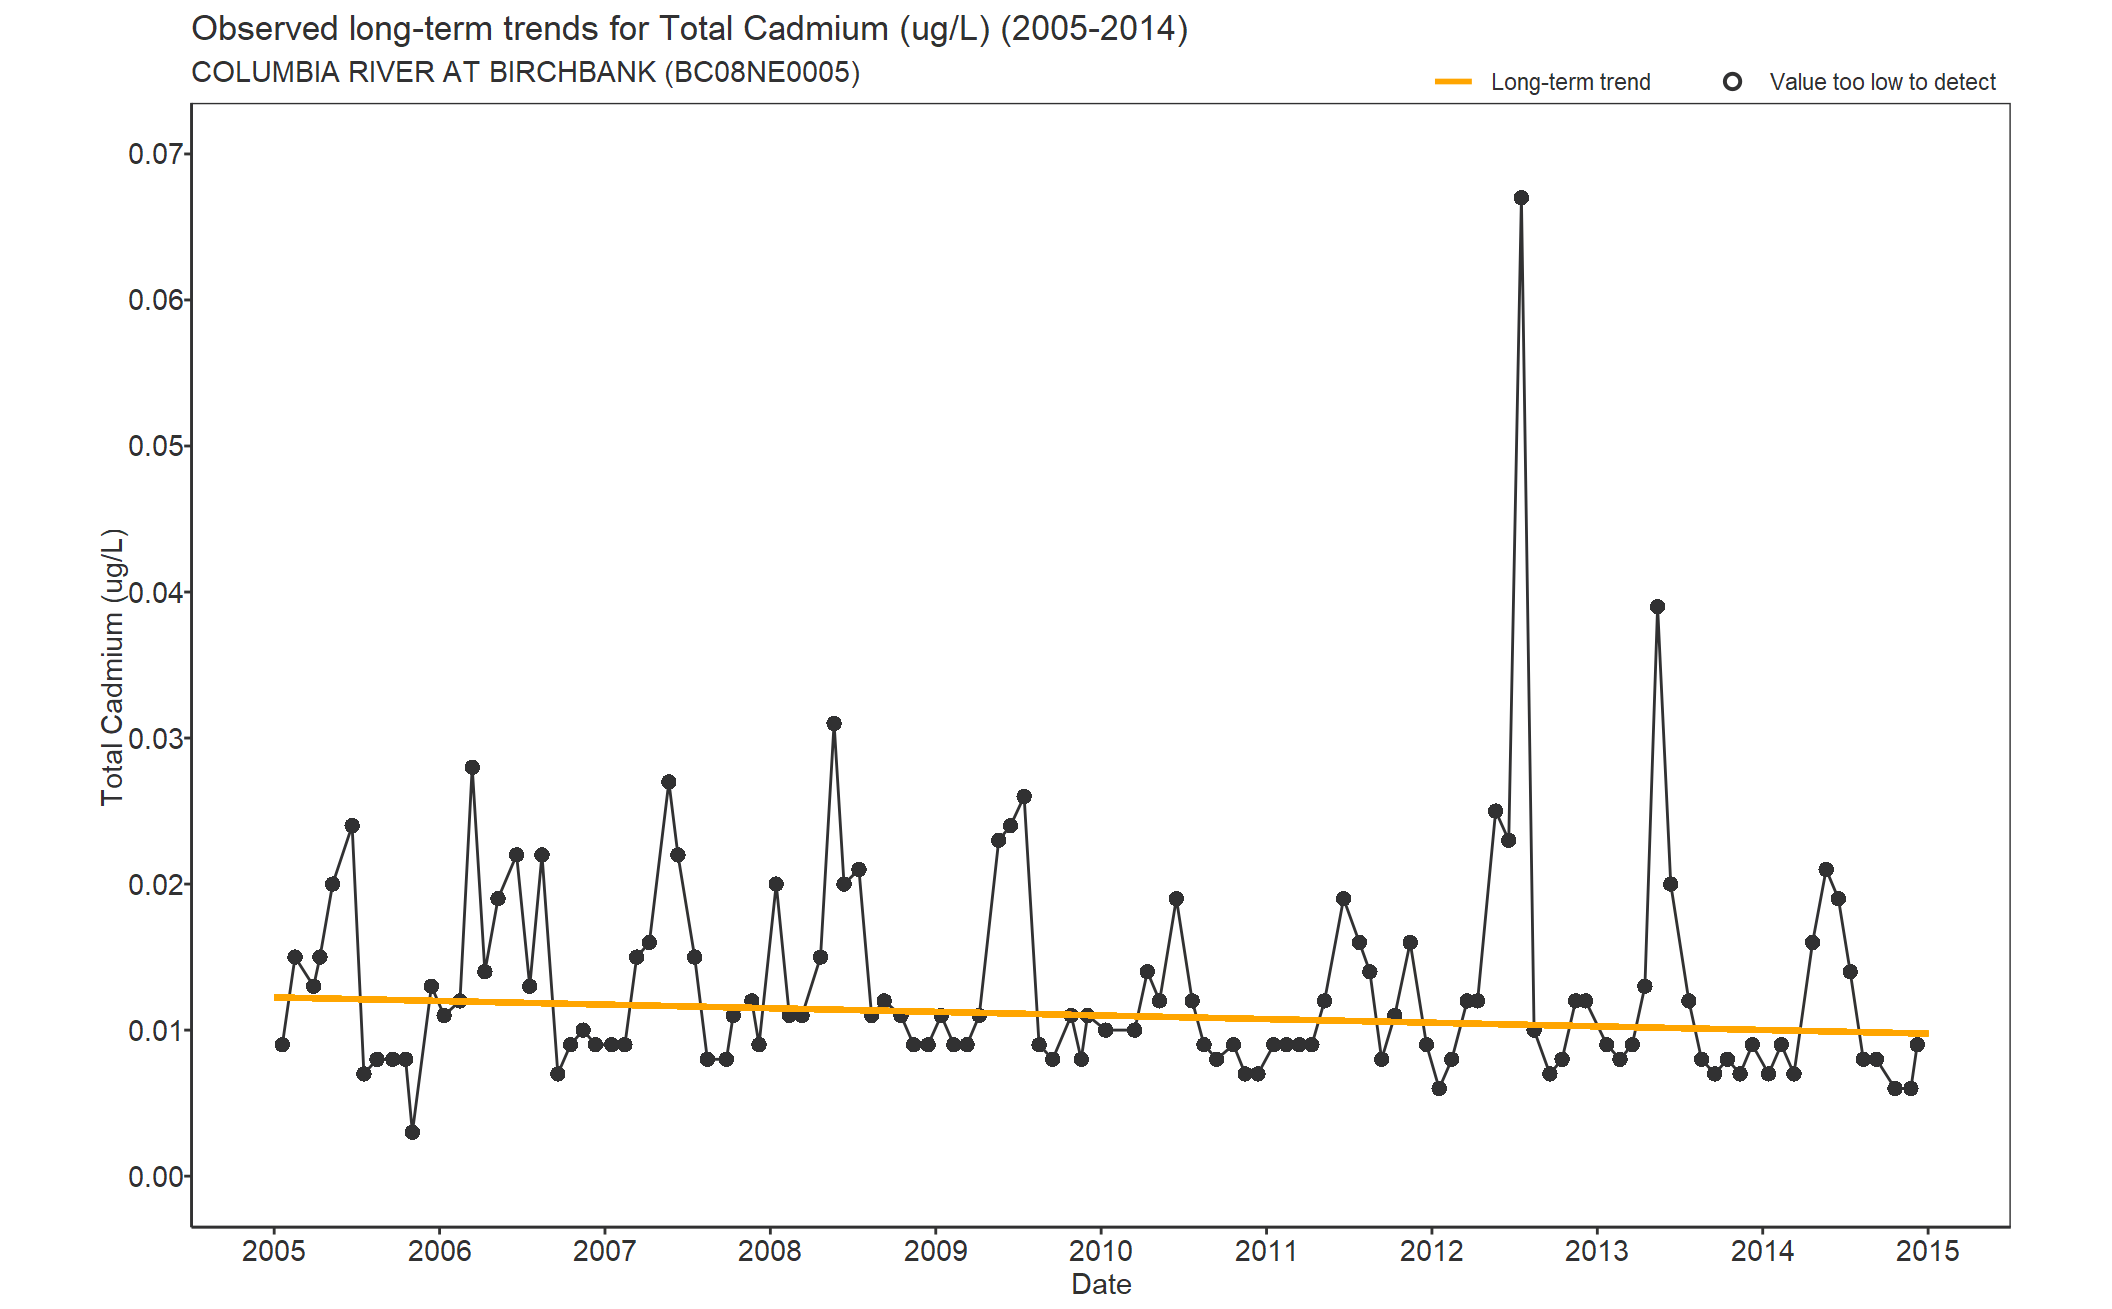This screenshot has height=1309, width=2112.
Task: Click the 2009 x-axis label
Action: pyautogui.click(x=935, y=1251)
